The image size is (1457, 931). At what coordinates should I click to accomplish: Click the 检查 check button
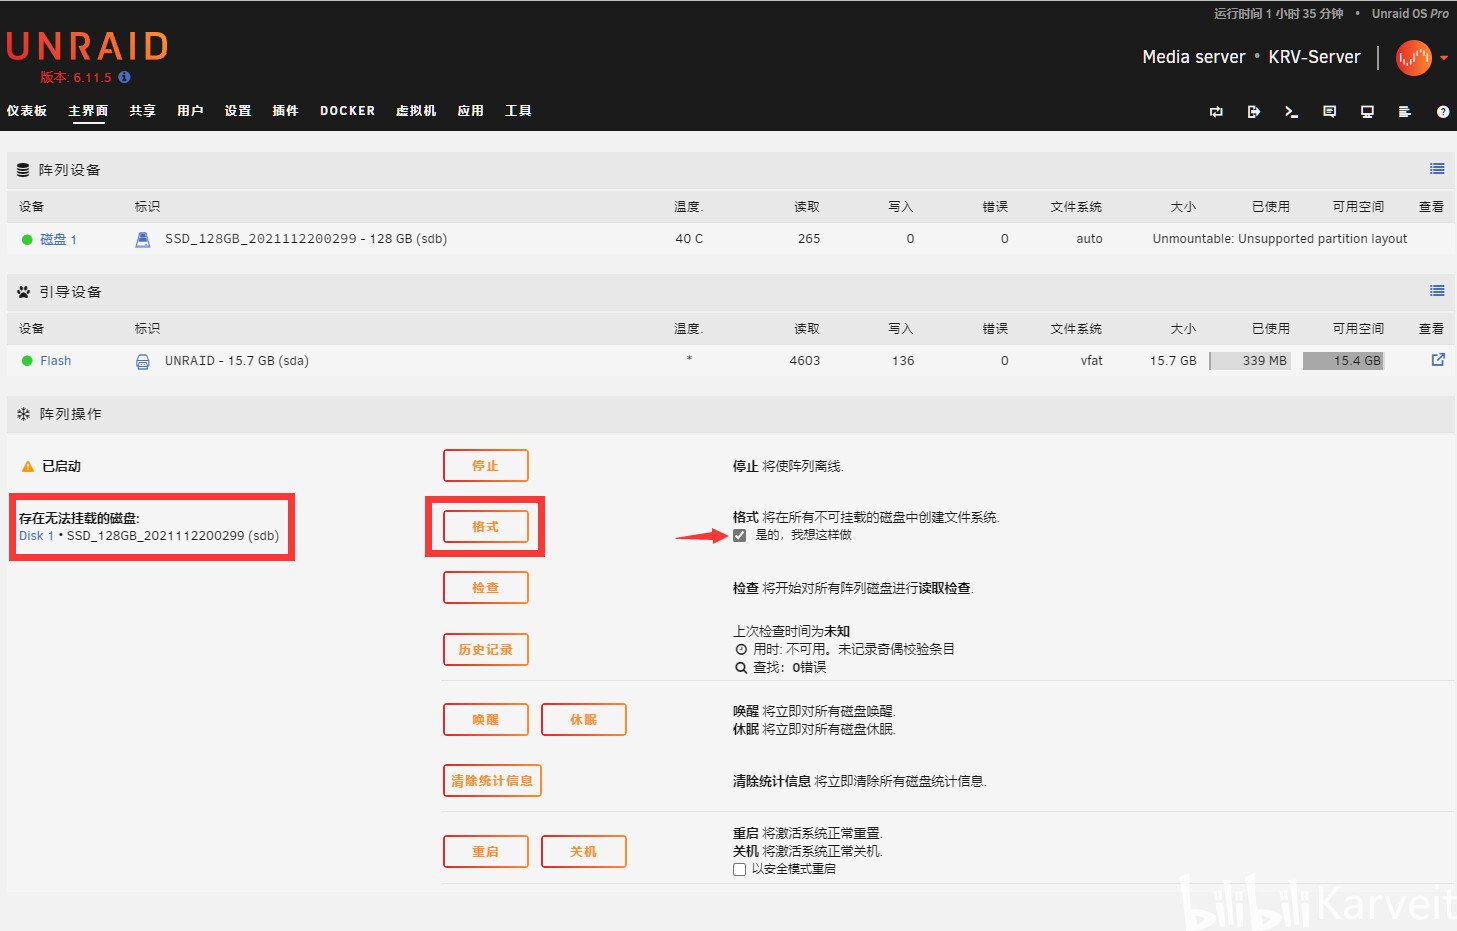click(x=486, y=588)
